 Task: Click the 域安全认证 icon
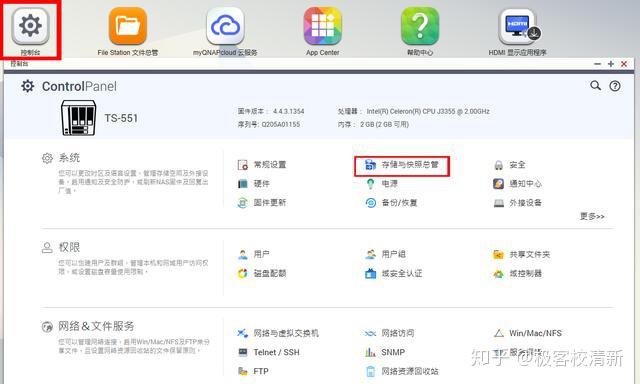coord(371,273)
